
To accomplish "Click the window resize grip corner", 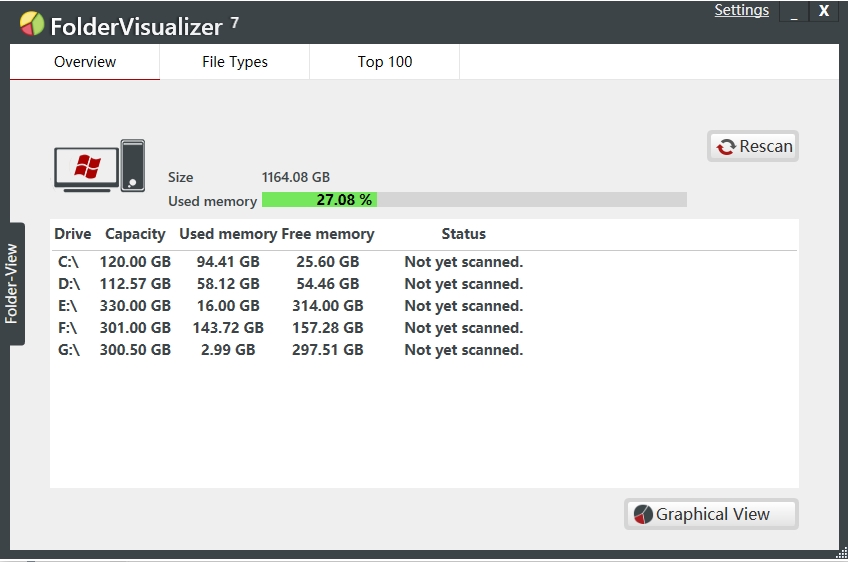I will [x=842, y=553].
